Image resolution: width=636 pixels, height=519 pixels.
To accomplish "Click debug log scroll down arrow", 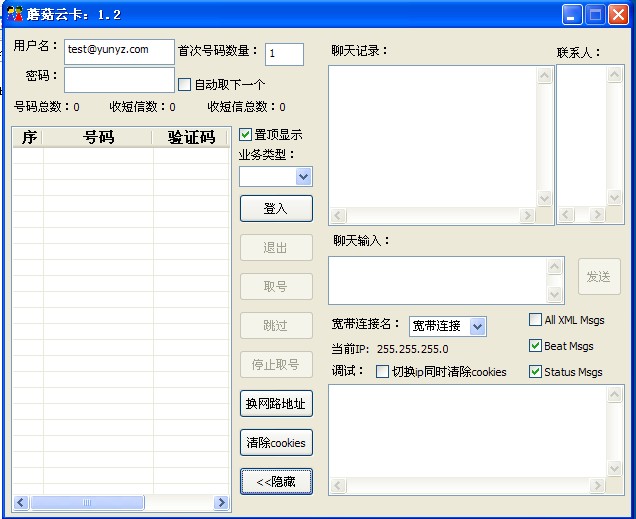I will [615, 468].
